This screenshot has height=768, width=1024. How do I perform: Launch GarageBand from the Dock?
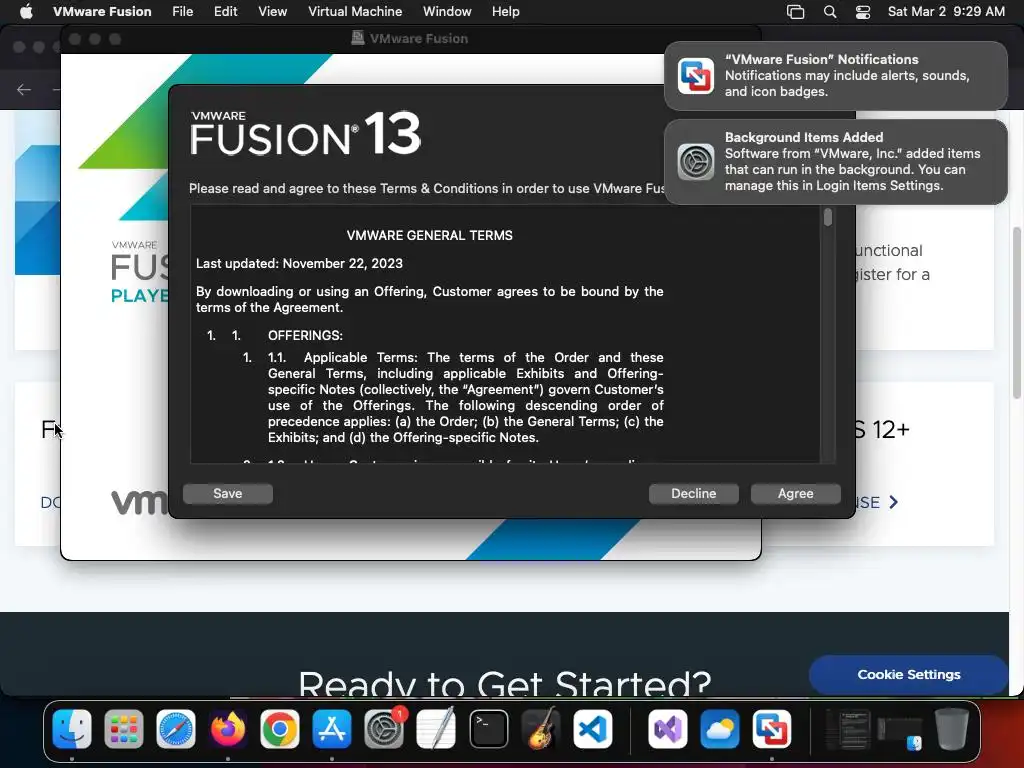point(541,729)
